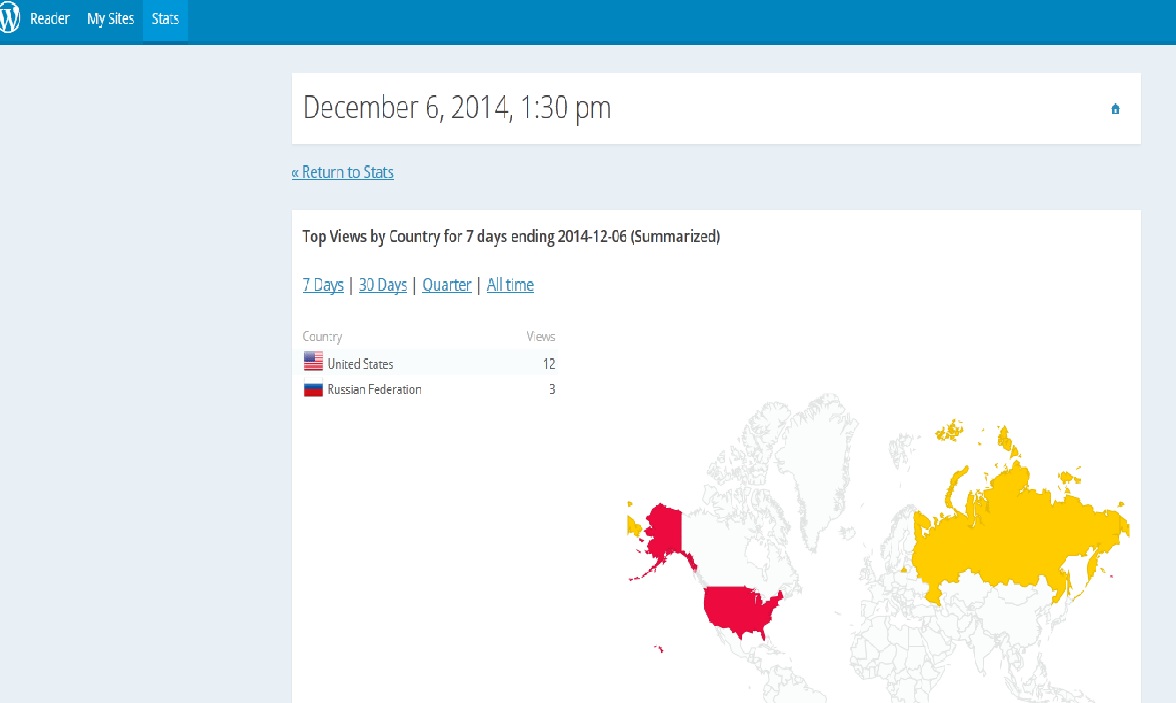The image size is (1176, 703).
Task: Click the United States flag icon
Action: point(313,364)
